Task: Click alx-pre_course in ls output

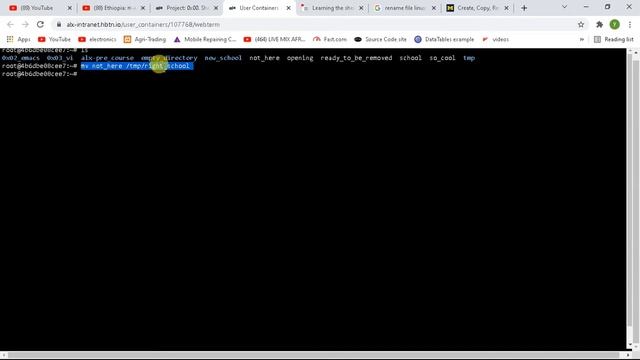Action: coord(107,58)
